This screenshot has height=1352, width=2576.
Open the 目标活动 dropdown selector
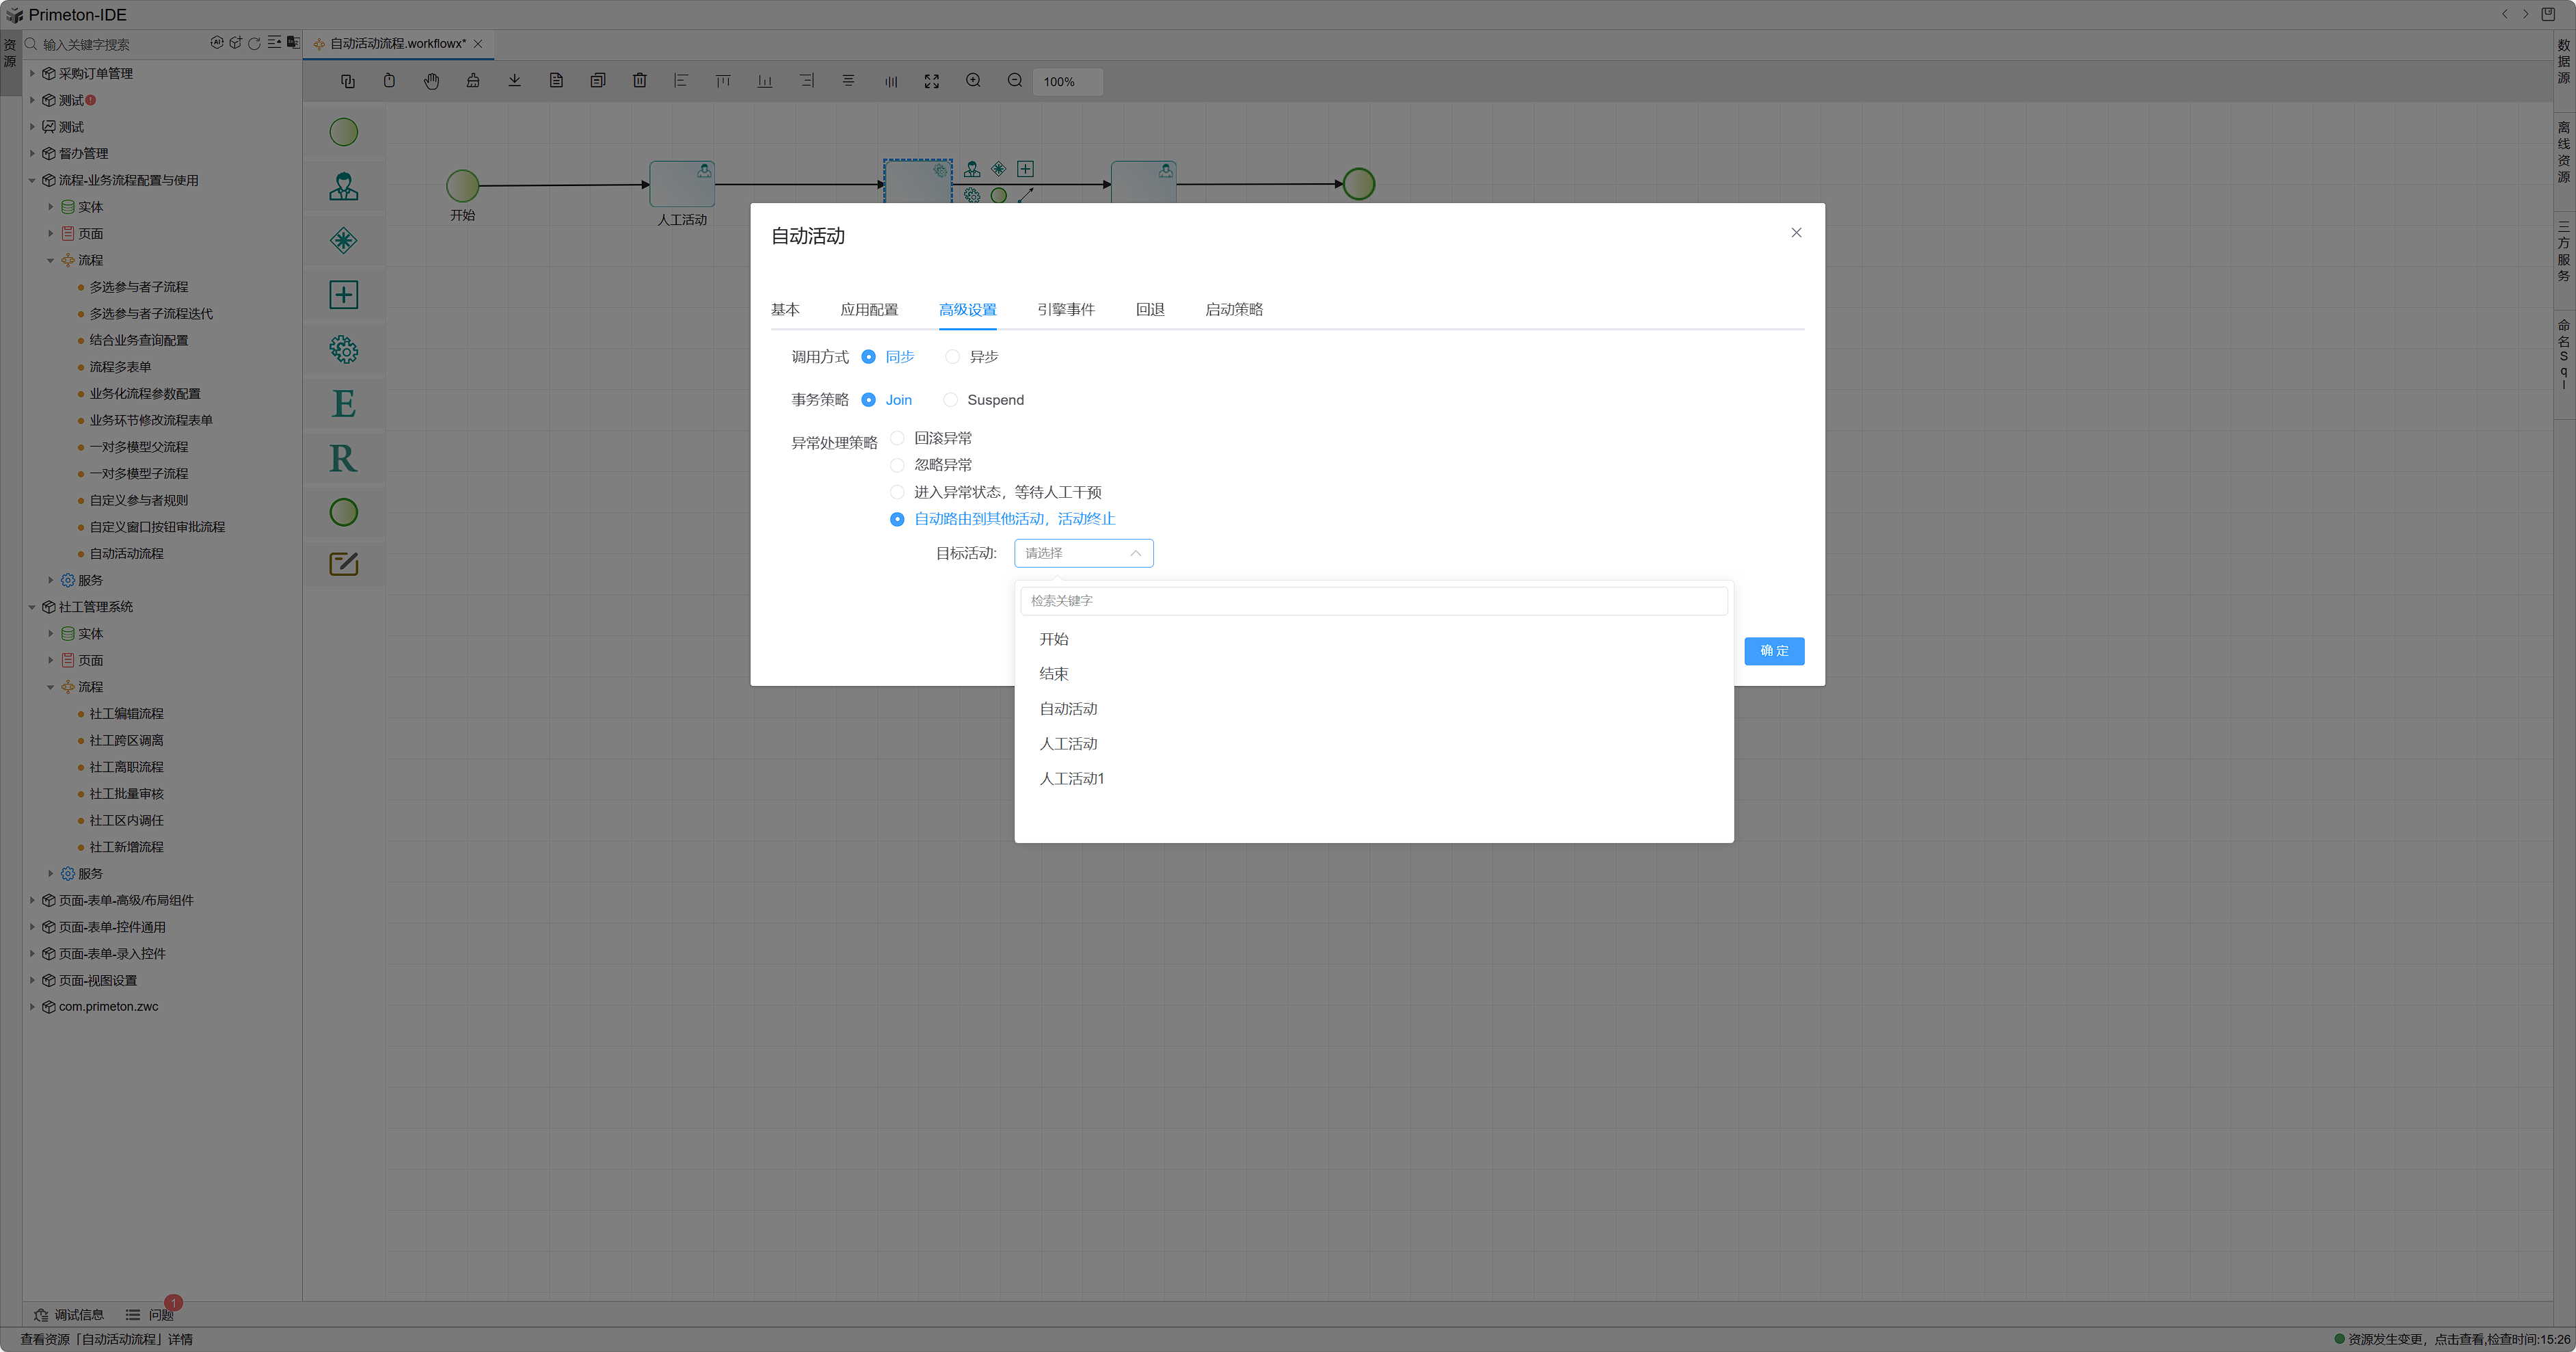(x=1083, y=553)
